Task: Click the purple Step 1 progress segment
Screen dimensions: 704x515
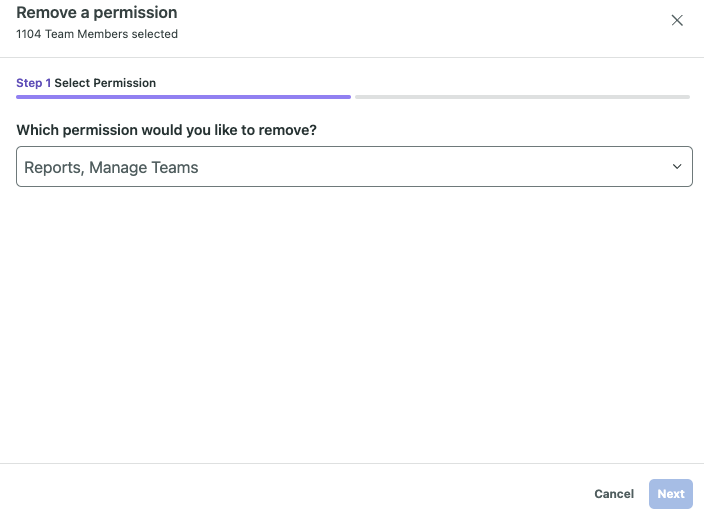Action: coord(183,97)
